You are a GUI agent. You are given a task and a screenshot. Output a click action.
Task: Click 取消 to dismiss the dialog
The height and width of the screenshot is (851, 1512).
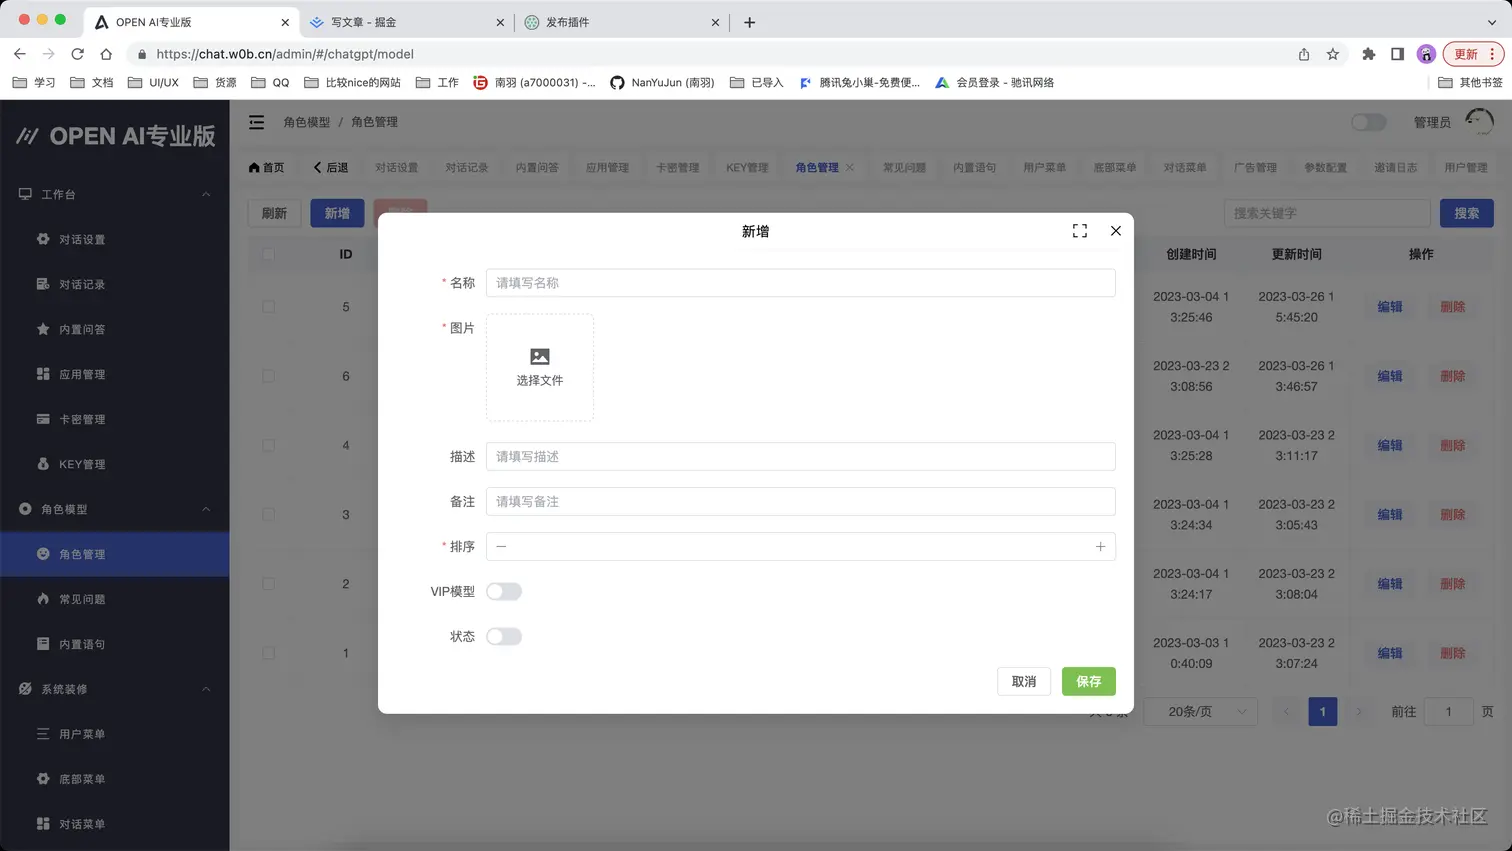pyautogui.click(x=1023, y=681)
